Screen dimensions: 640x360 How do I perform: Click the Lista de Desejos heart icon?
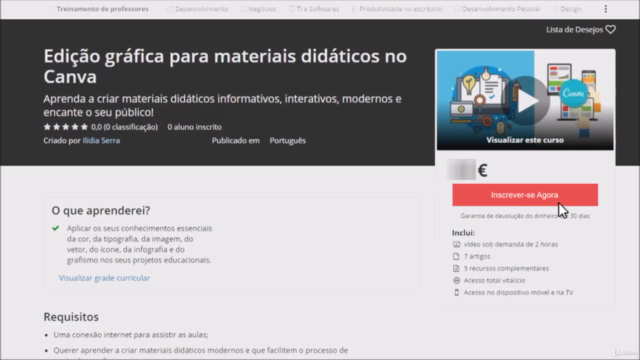(x=611, y=29)
